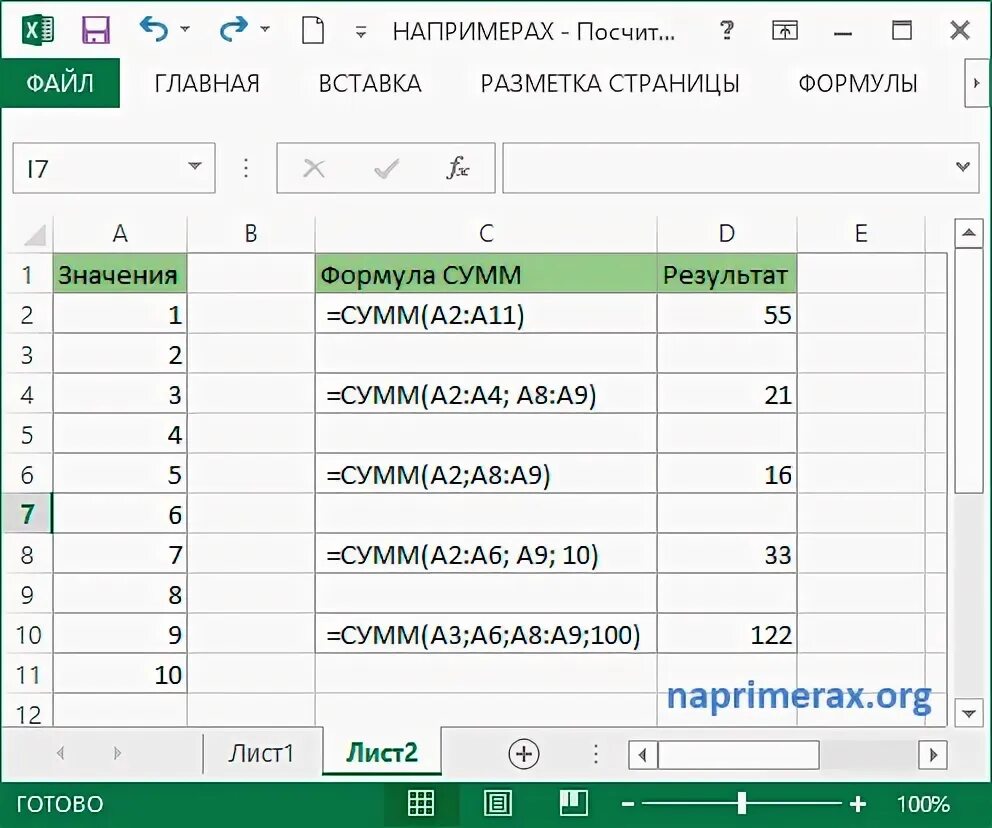Zoom out with the minus button
The height and width of the screenshot is (828, 992).
628,804
